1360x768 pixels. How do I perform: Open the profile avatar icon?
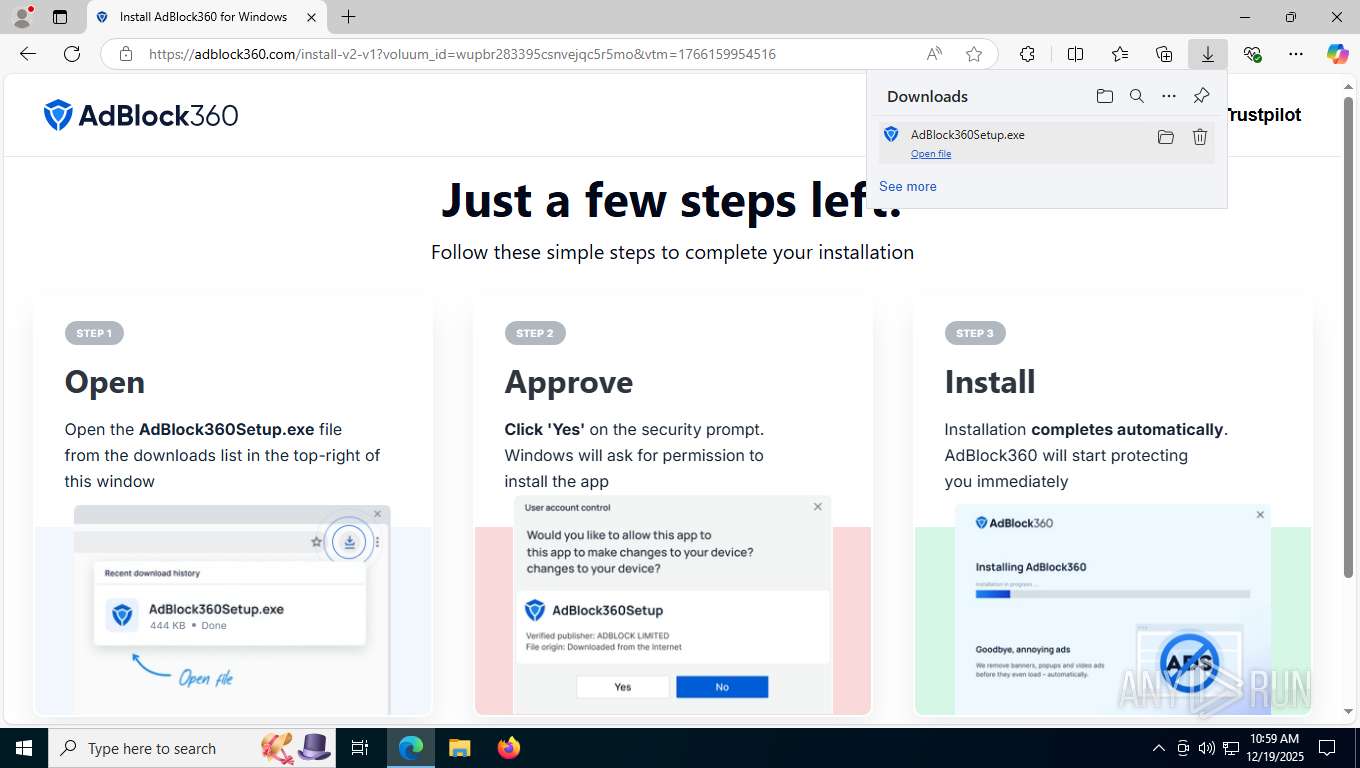(21, 16)
